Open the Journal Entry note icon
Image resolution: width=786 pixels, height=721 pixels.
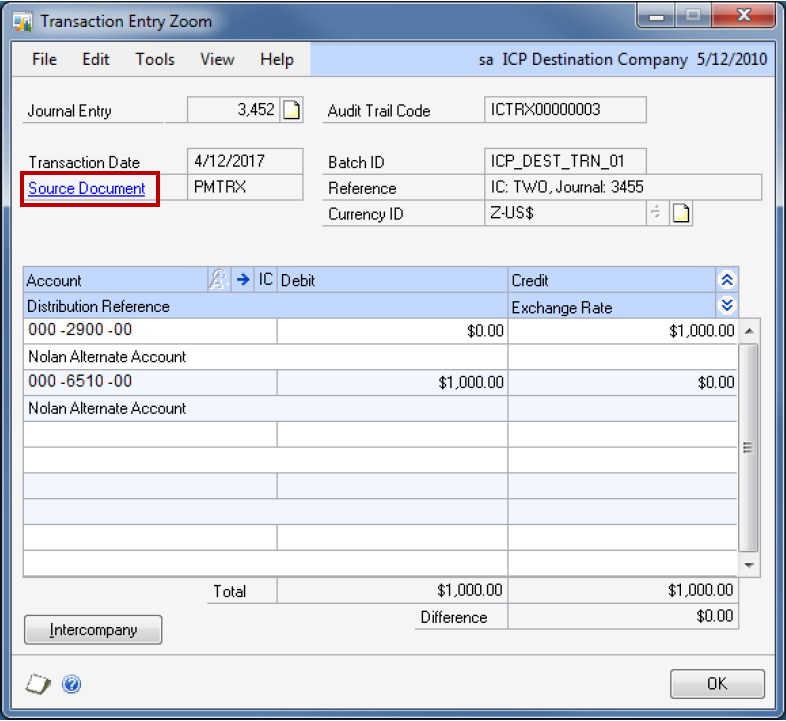click(x=291, y=111)
